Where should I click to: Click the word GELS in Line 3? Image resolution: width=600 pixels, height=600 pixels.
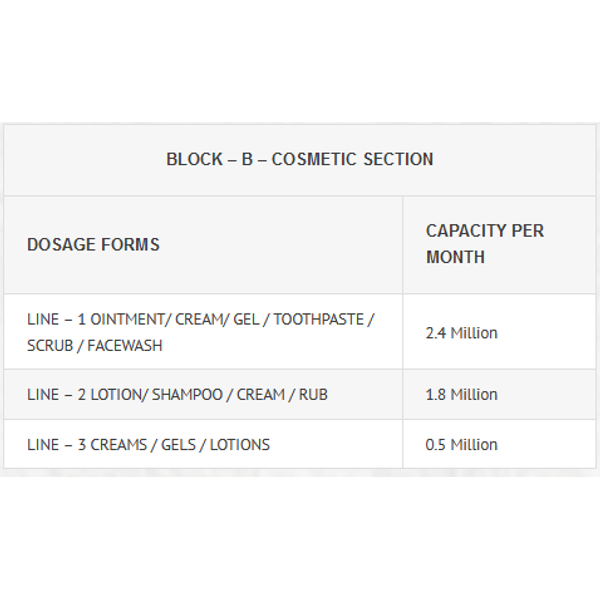click(178, 445)
